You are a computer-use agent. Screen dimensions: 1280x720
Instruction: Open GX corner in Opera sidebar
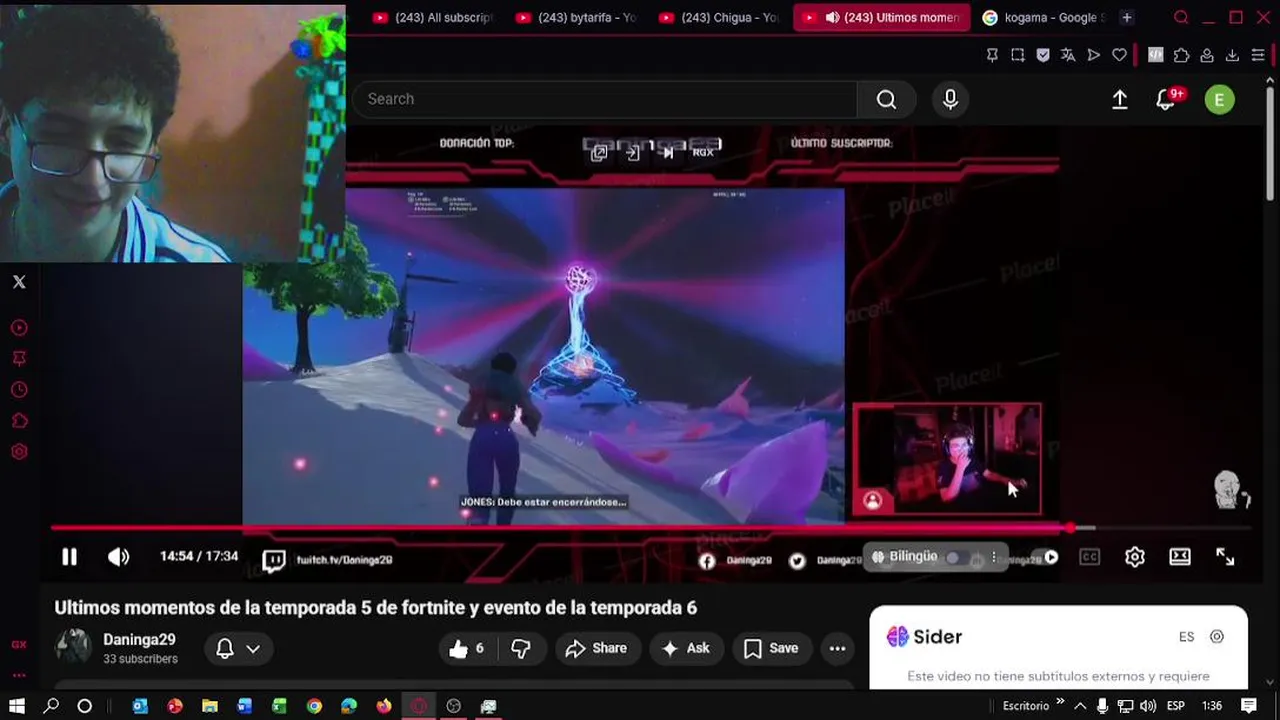19,645
